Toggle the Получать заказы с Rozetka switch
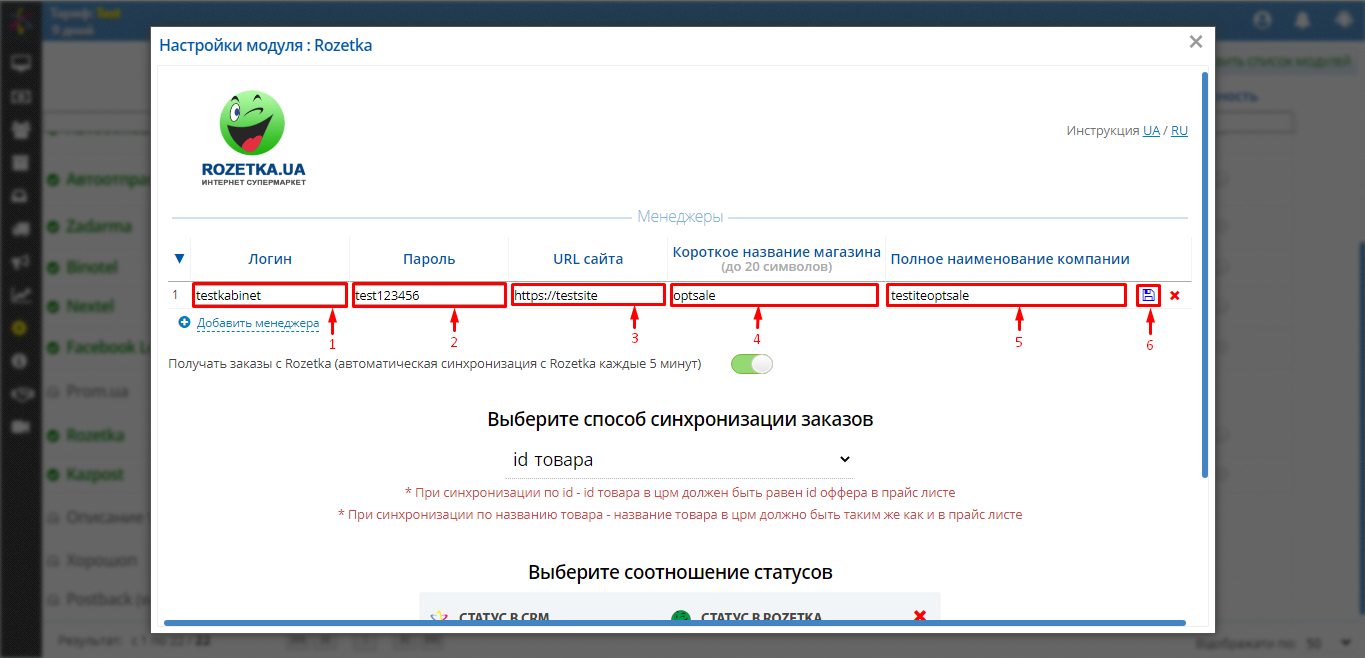This screenshot has width=1365, height=658. [x=752, y=364]
